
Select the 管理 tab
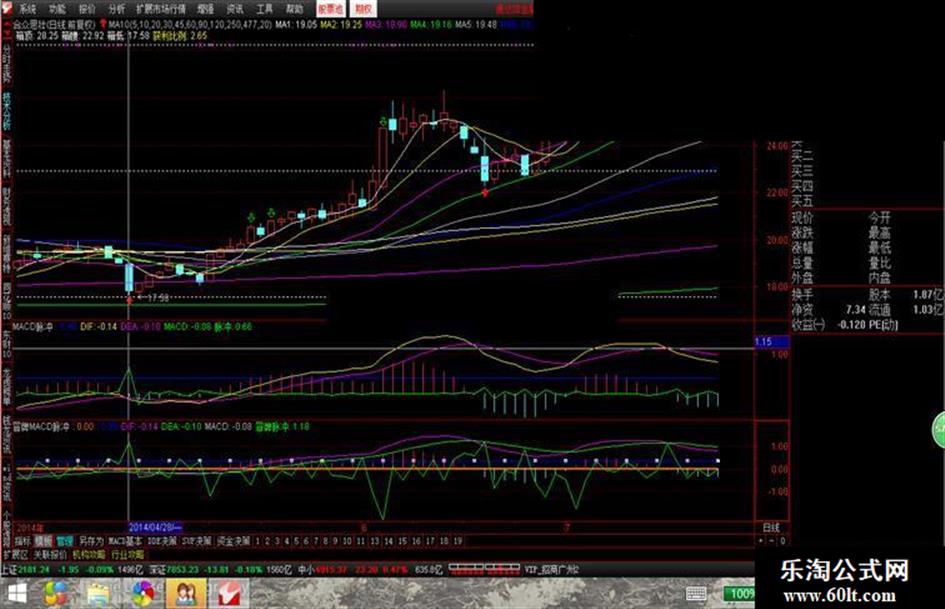pos(64,541)
